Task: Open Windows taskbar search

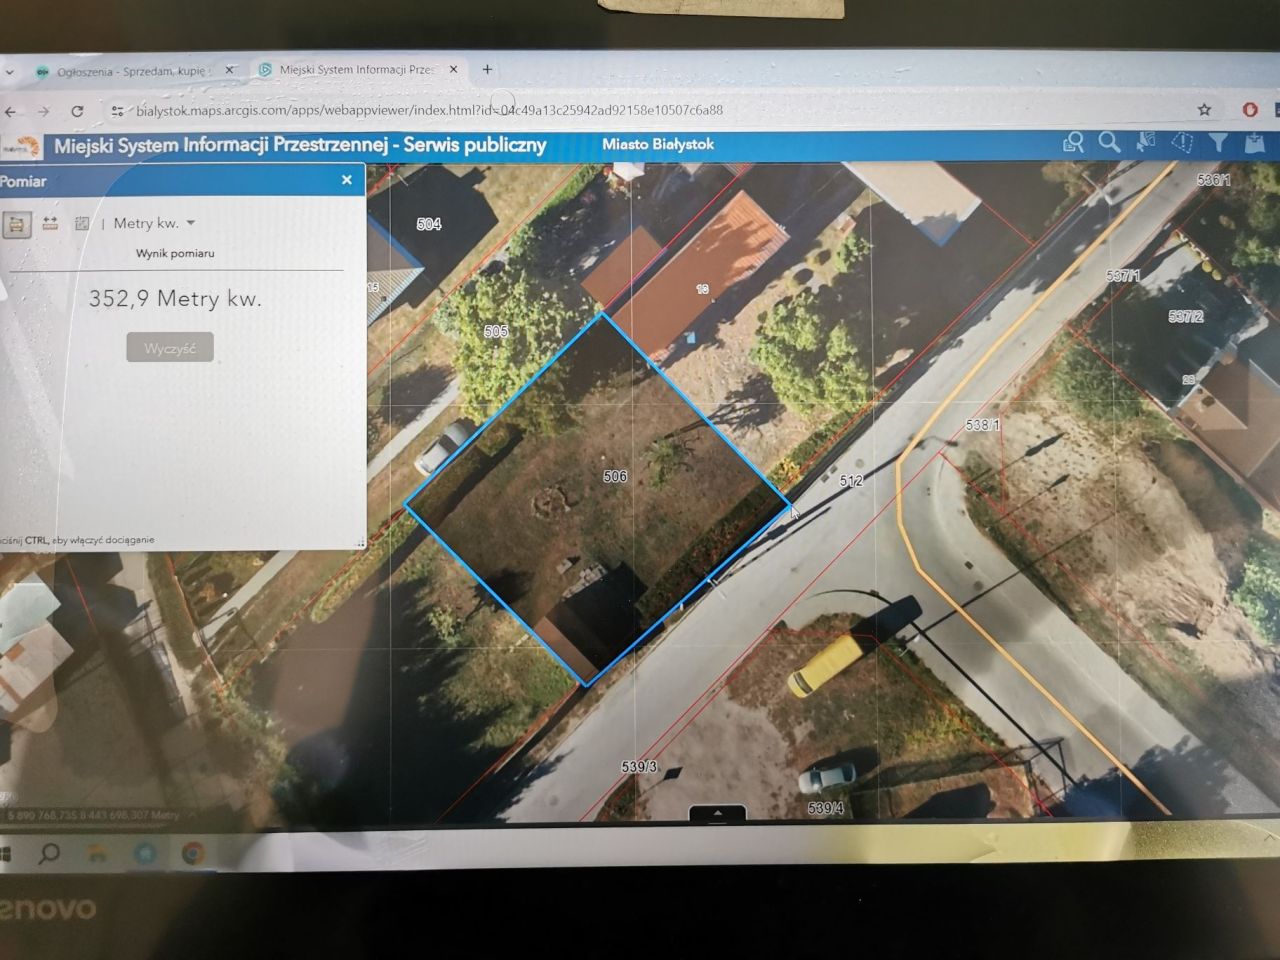Action: (49, 853)
